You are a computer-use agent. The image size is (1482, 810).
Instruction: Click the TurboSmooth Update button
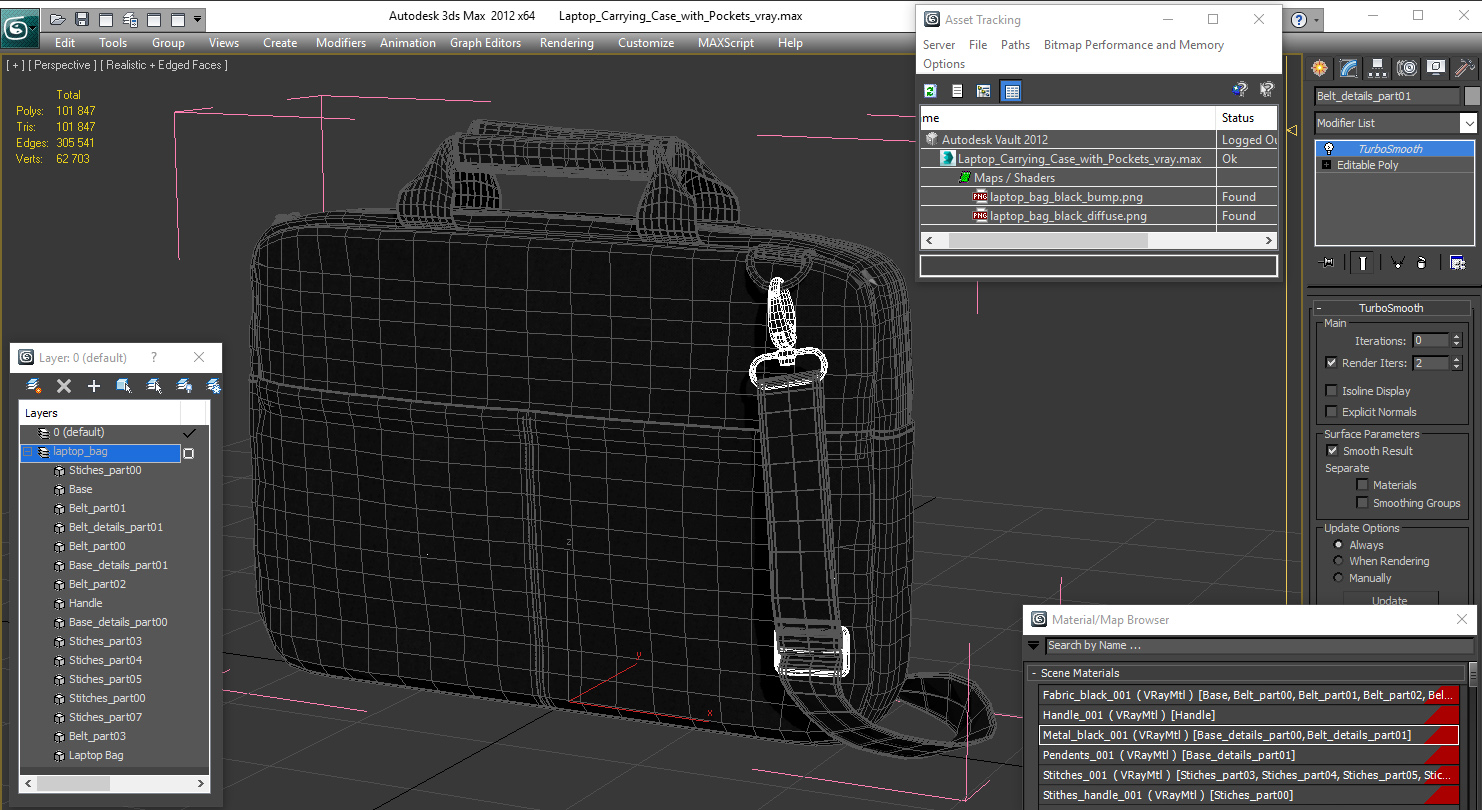coord(1390,600)
